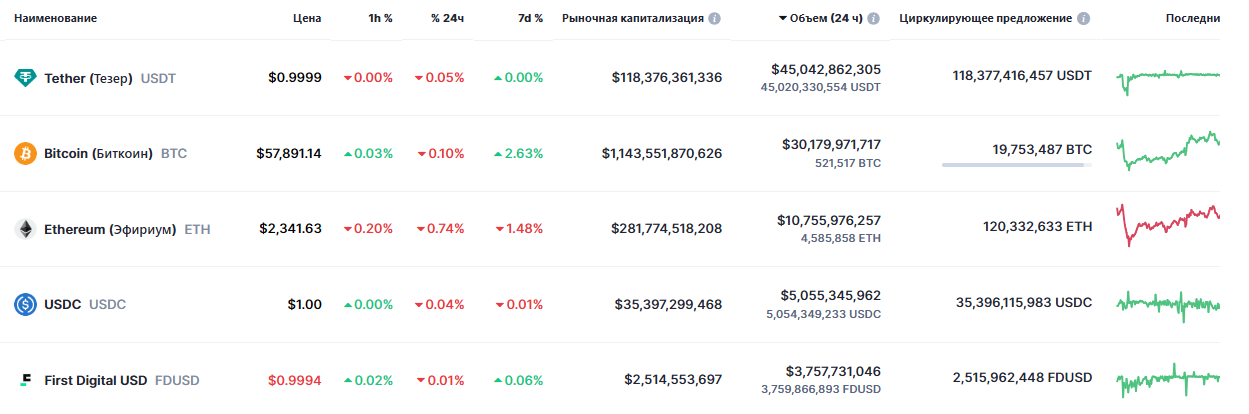Click the Bitcoin 7-day sparkline chart
The image size is (1249, 414).
1168,150
